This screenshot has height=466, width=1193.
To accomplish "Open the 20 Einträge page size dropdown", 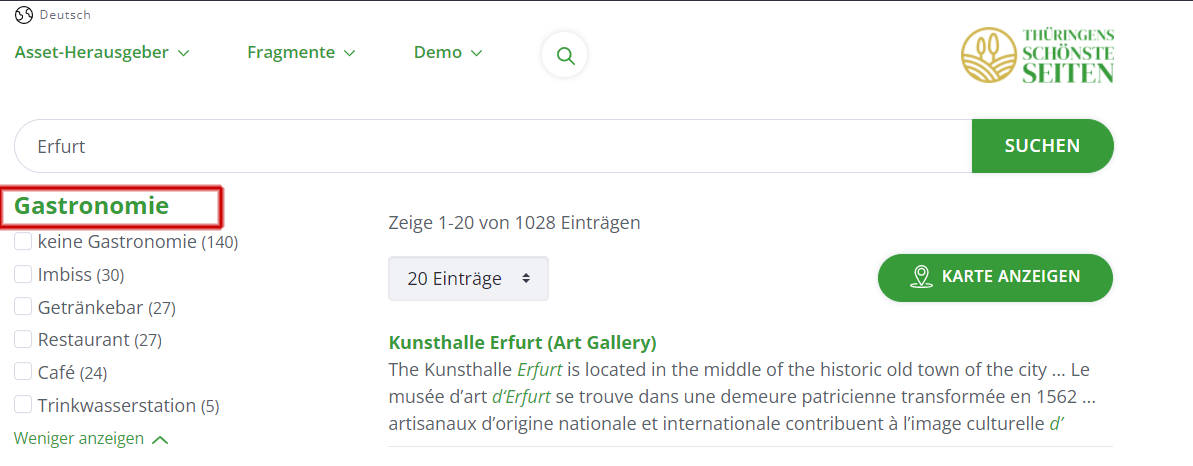I will [x=468, y=279].
